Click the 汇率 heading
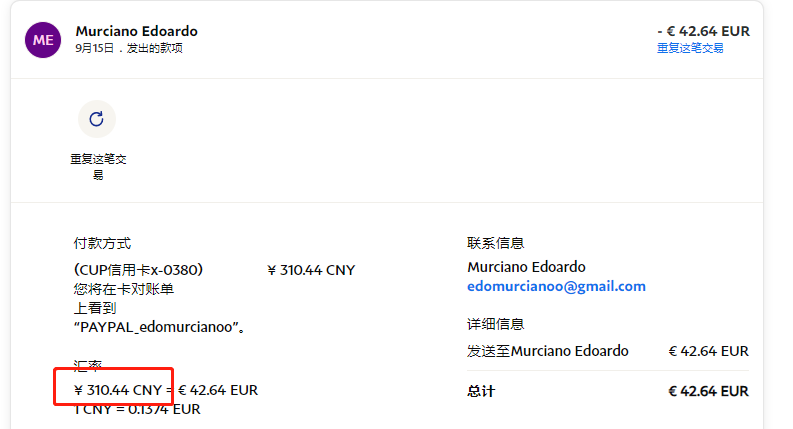Screen dimensions: 793x429 (x=88, y=367)
